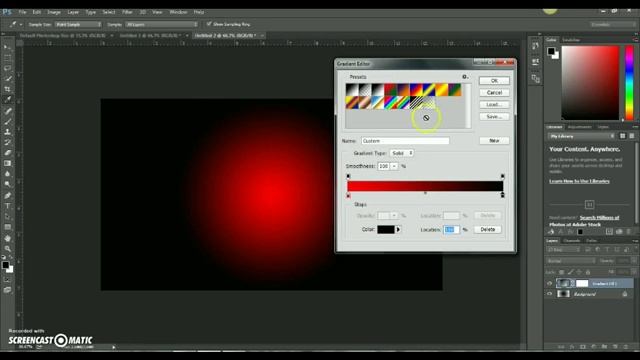Toggle lock position in Layers panel

579,272
